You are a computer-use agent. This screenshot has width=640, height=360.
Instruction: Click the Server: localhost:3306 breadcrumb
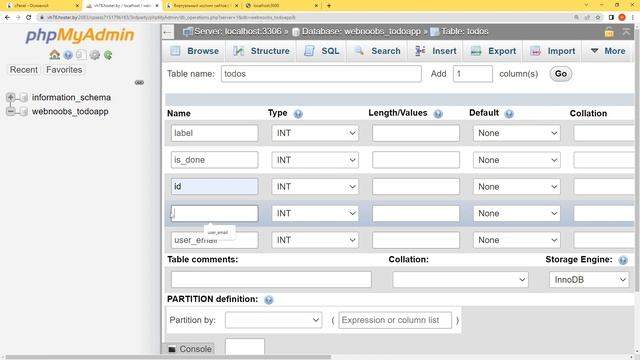[x=238, y=31]
